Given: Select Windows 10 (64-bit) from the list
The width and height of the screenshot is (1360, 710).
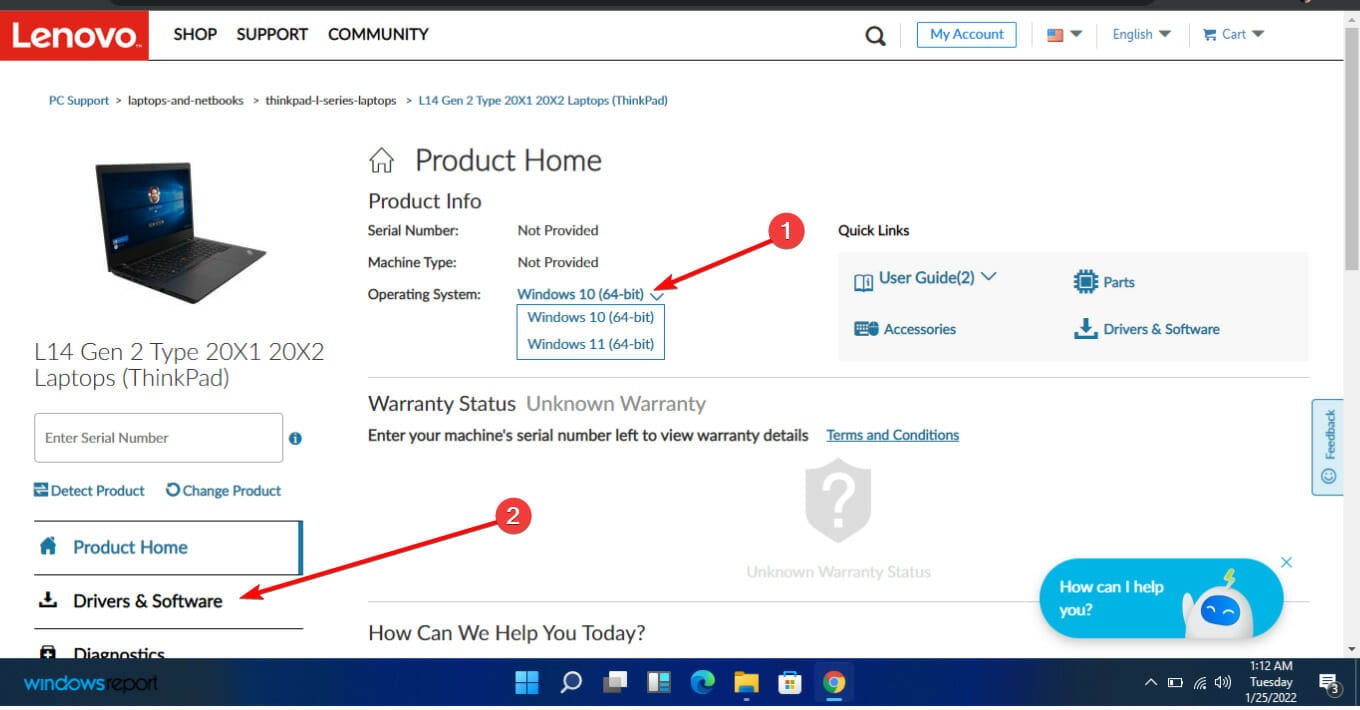Looking at the screenshot, I should 590,317.
